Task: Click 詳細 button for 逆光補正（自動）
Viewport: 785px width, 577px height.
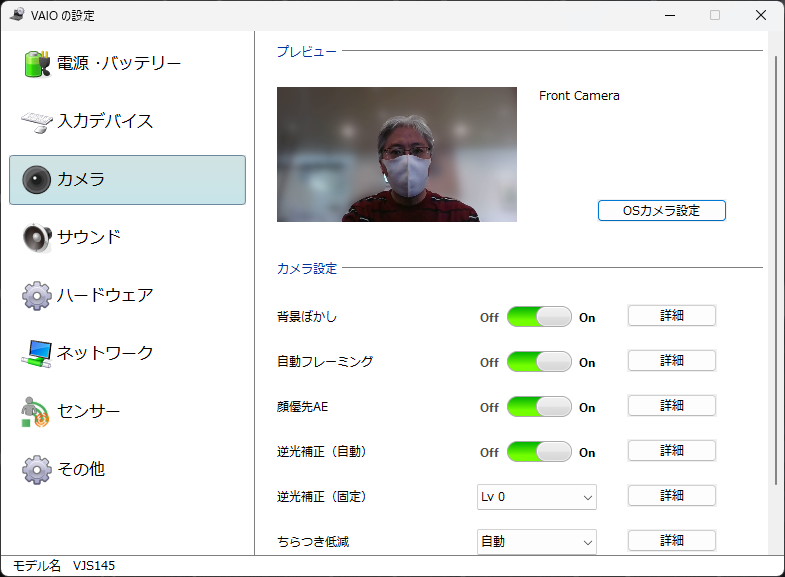Action: point(672,451)
